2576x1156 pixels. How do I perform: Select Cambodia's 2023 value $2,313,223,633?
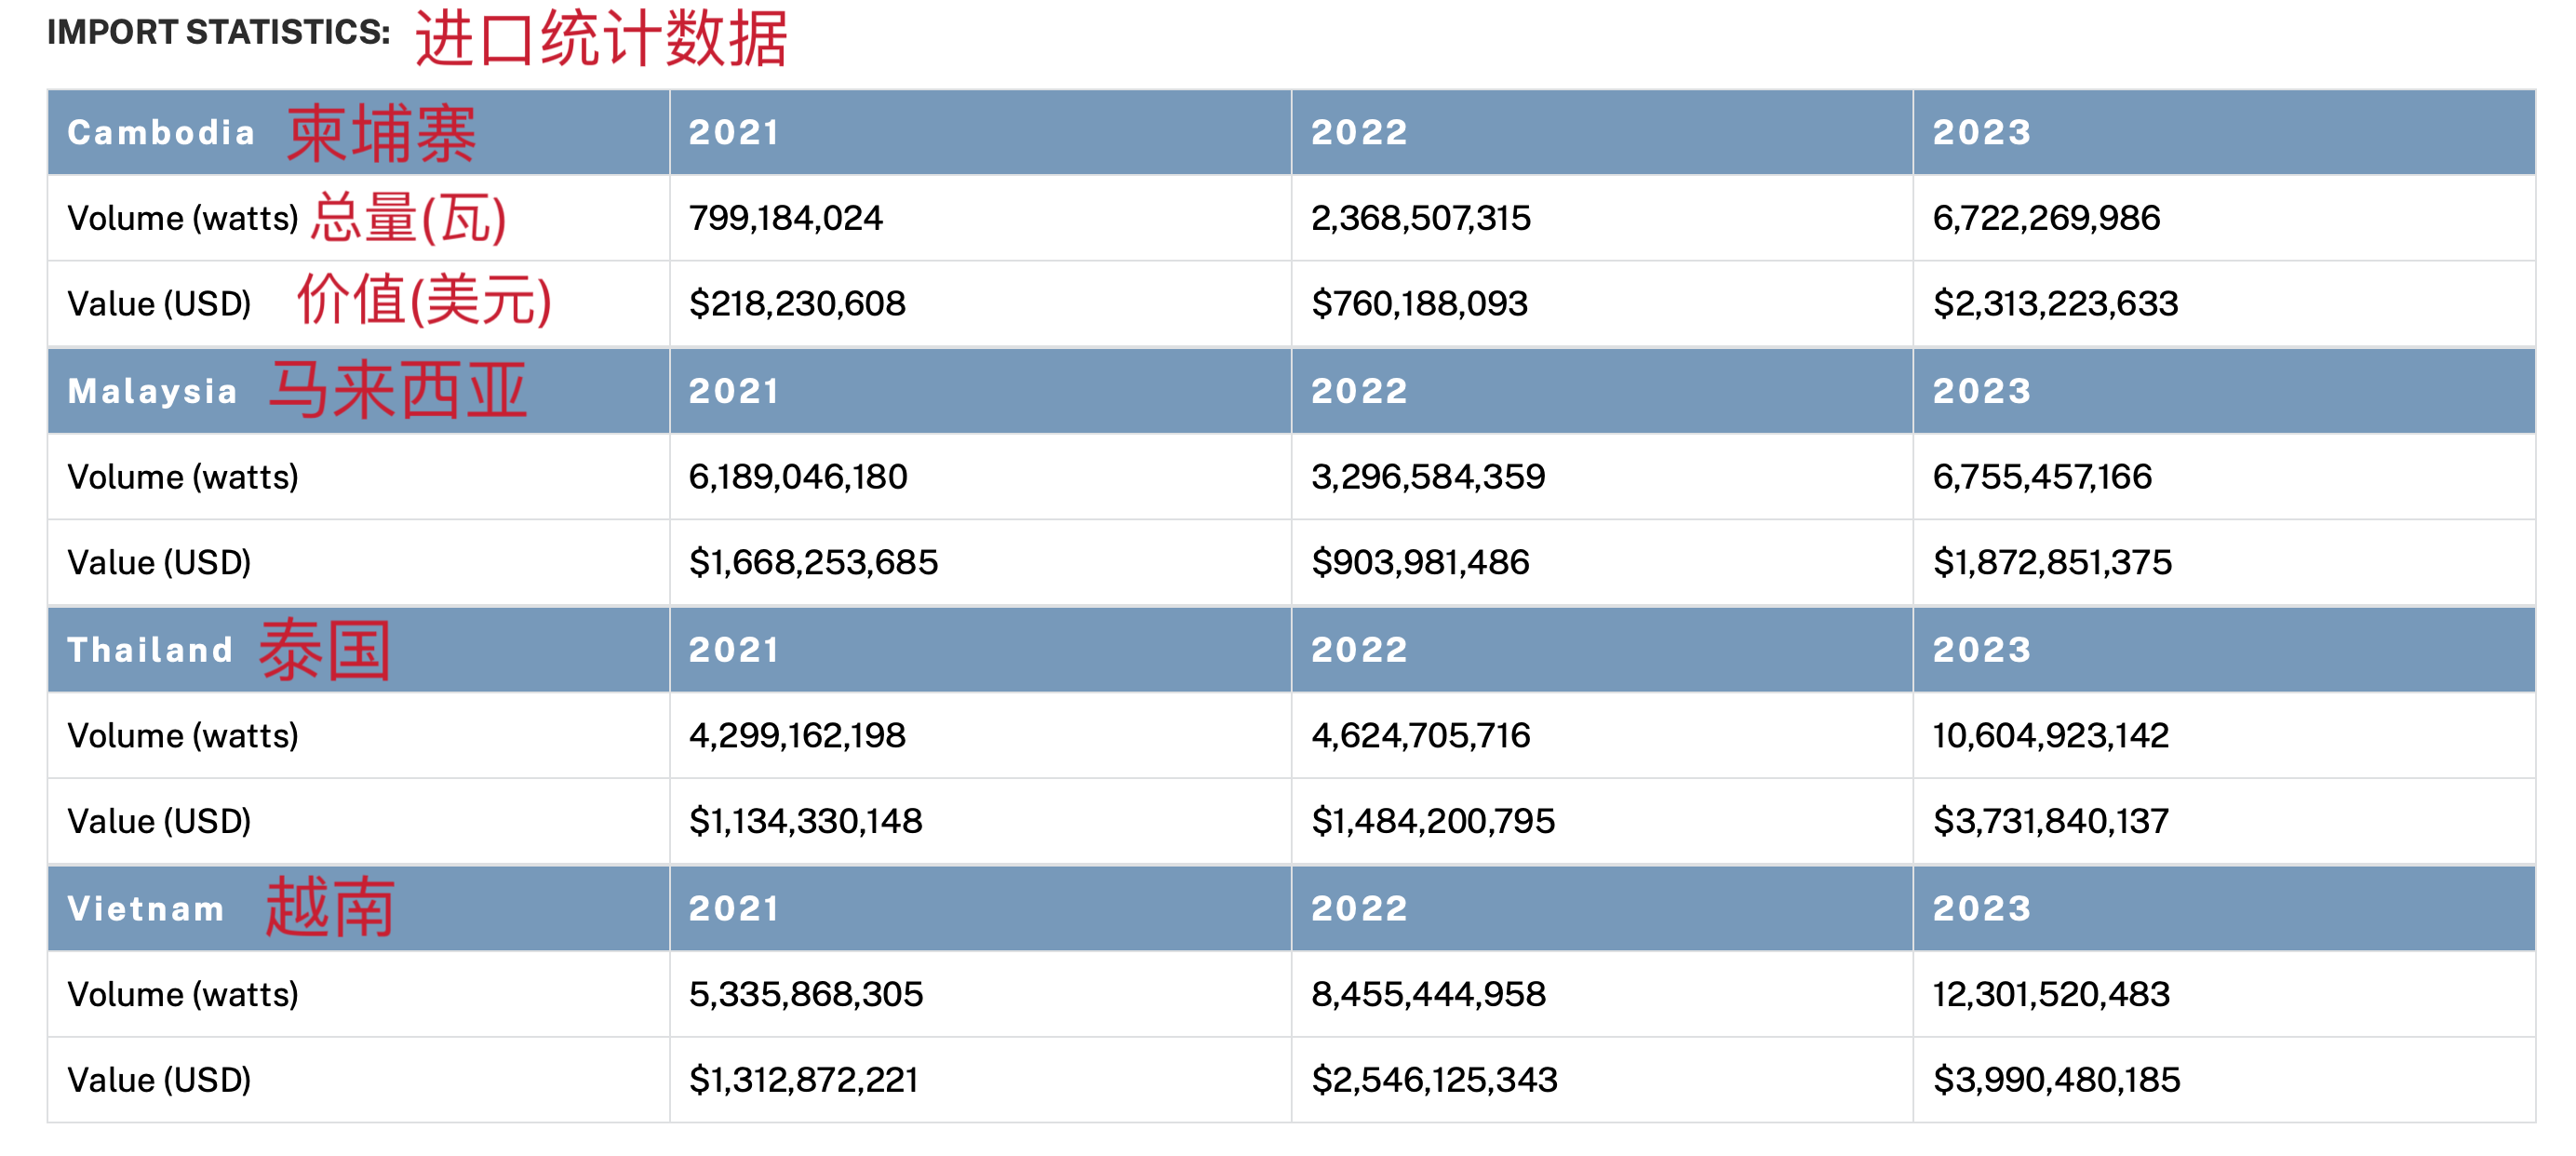2054,303
